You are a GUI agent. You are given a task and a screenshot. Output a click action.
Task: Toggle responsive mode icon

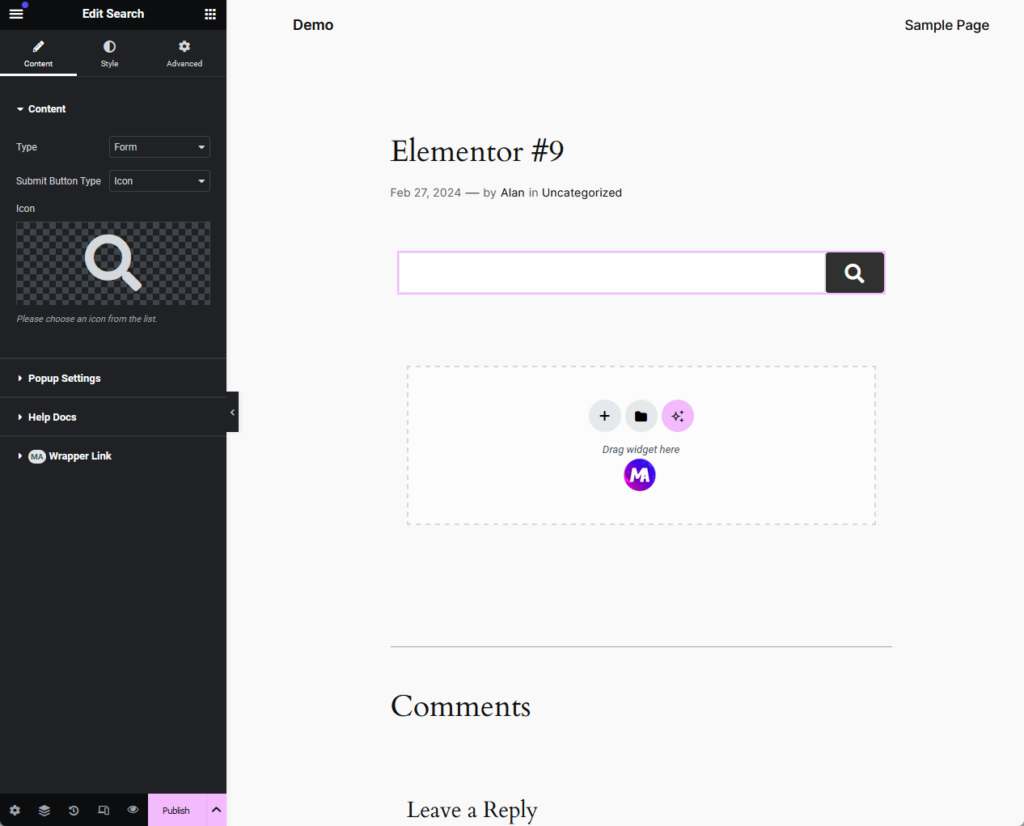click(x=103, y=810)
